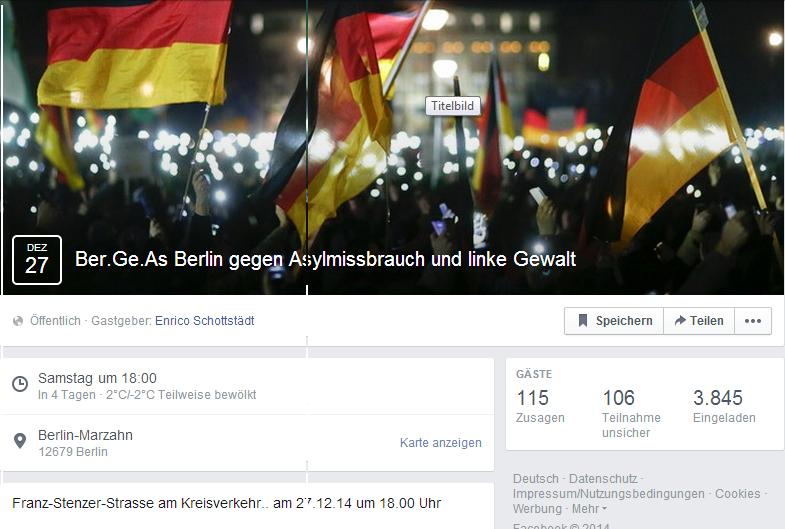Click the location pin icon beside Berlin-Marzahn

(x=20, y=441)
